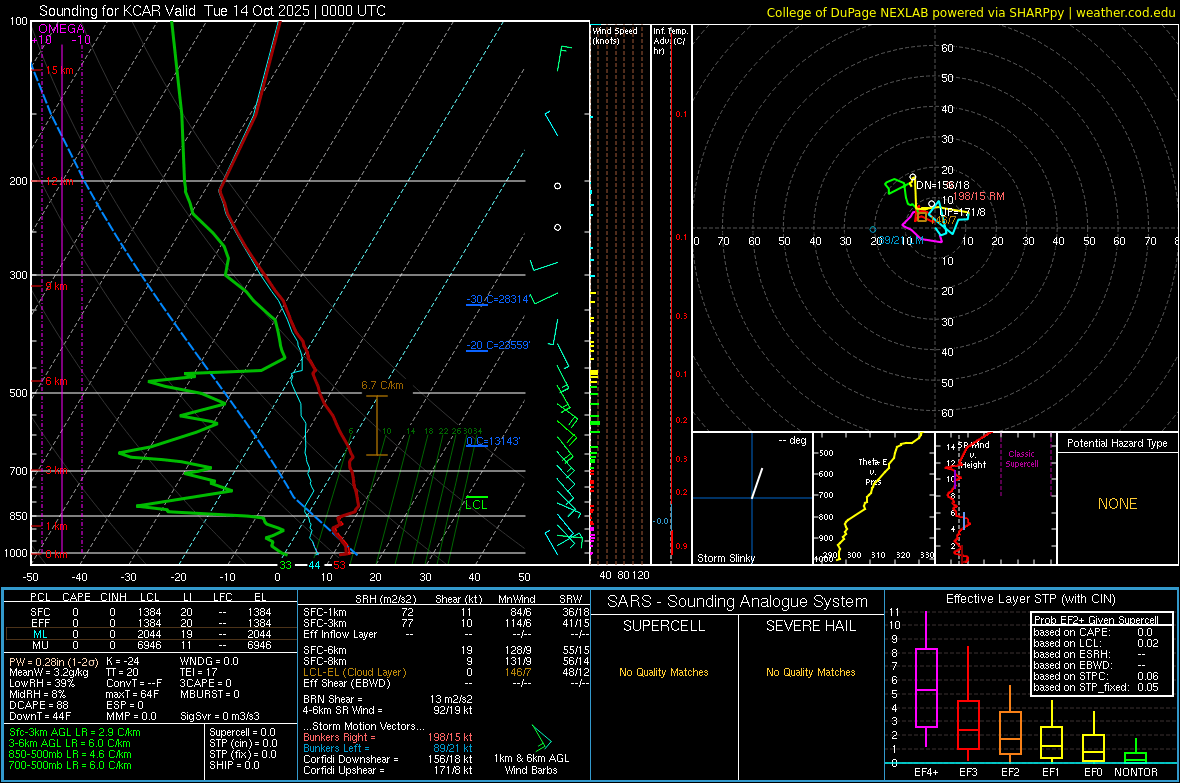Image resolution: width=1180 pixels, height=783 pixels.
Task: Click the 'Supercell = 0.0' composite value
Action: (x=242, y=733)
